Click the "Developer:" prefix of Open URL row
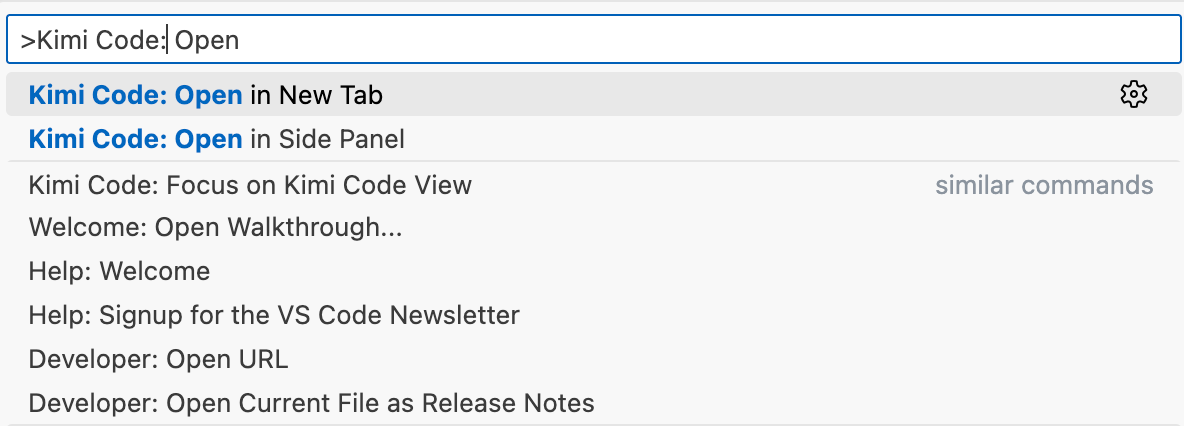The width and height of the screenshot is (1184, 426). click(x=93, y=359)
